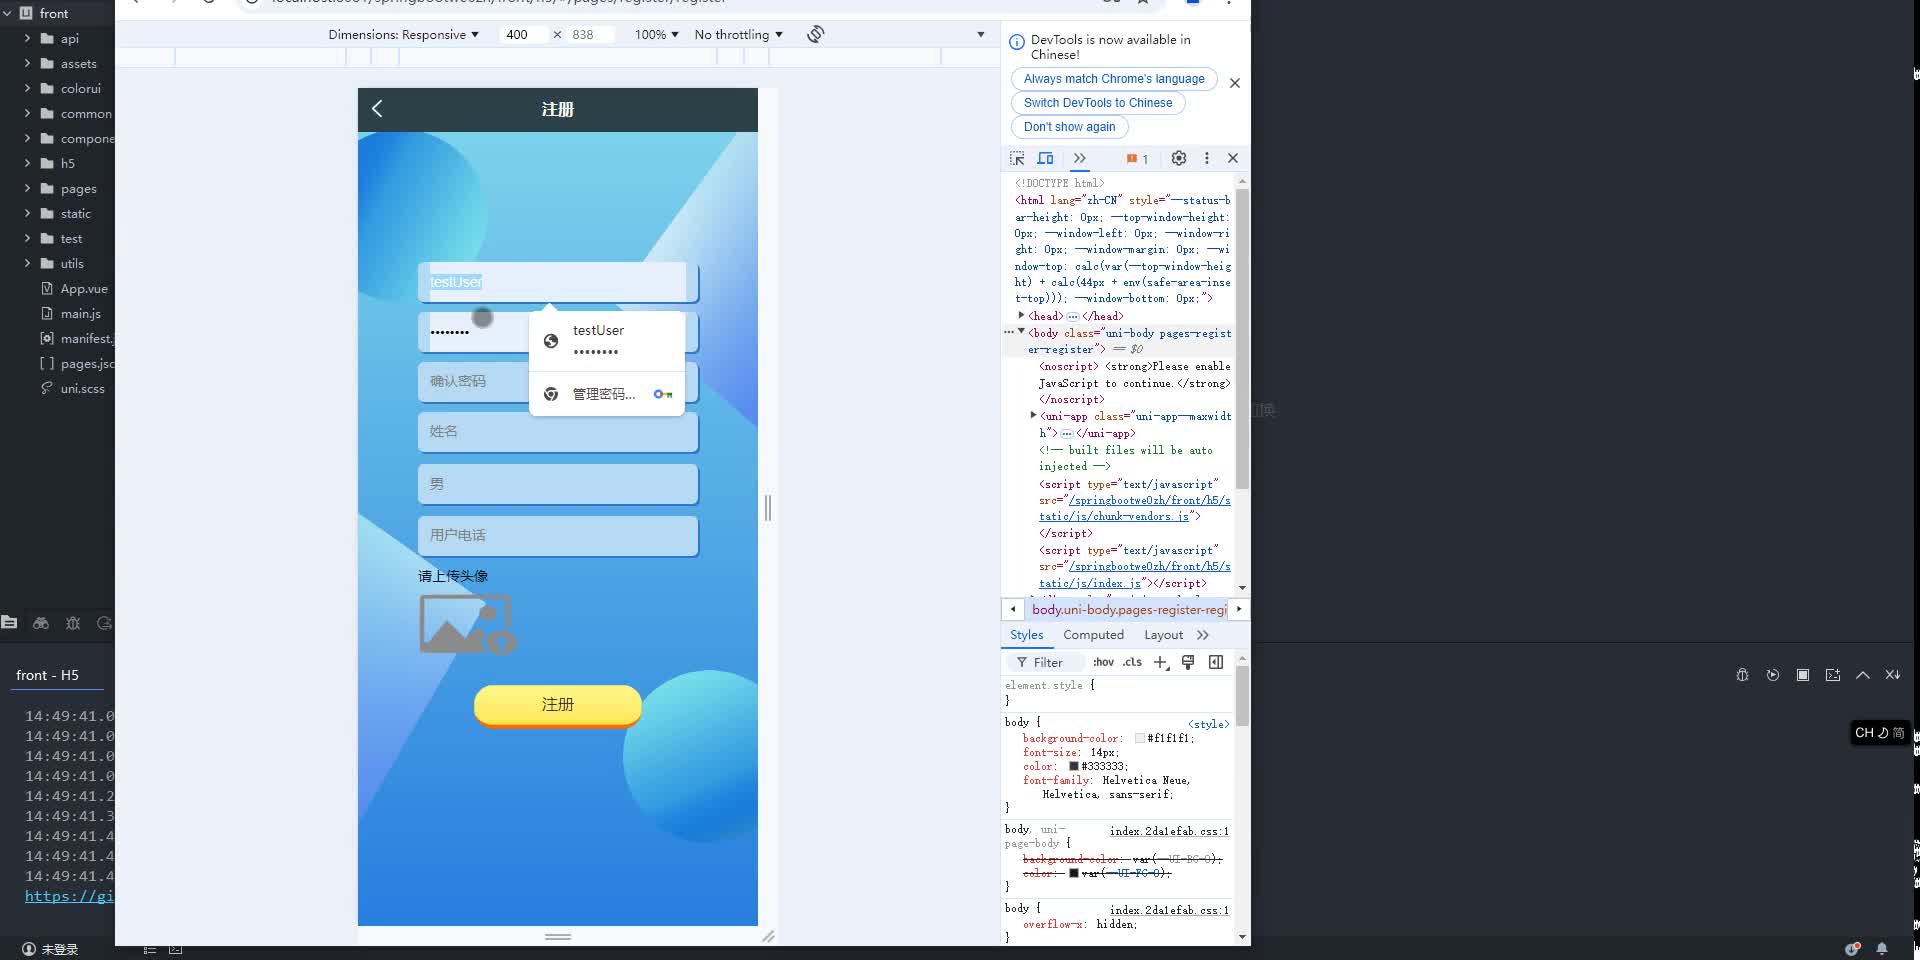Open the chunk-vendors.js script link
The width and height of the screenshot is (1920, 960).
[x=1134, y=508]
